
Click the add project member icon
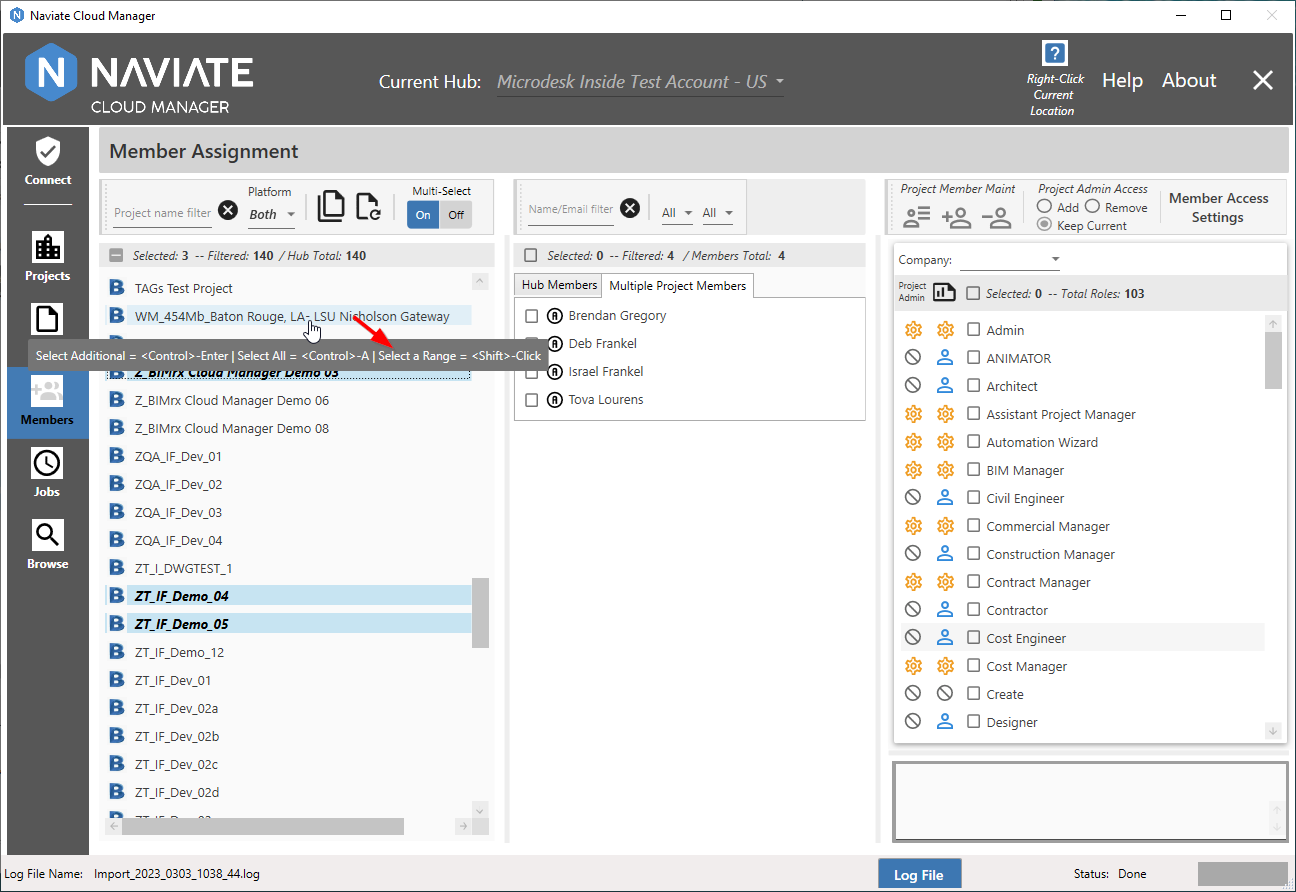957,217
